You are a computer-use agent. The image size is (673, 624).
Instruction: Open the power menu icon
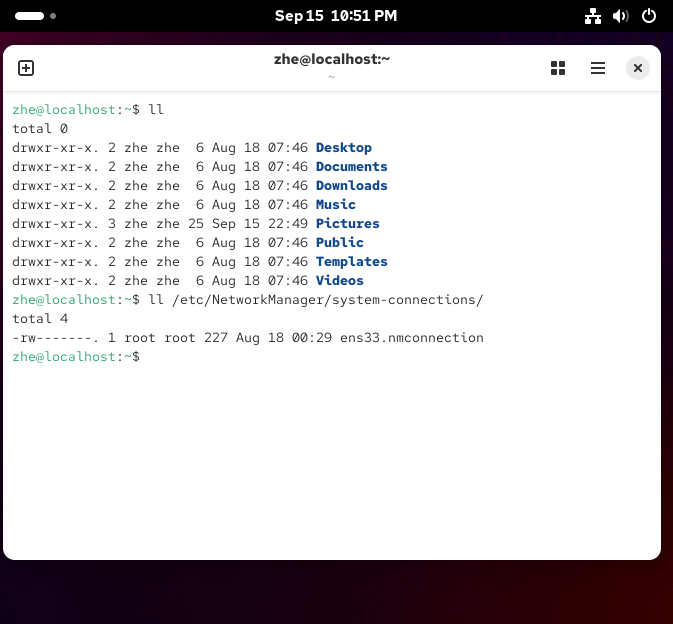[648, 16]
